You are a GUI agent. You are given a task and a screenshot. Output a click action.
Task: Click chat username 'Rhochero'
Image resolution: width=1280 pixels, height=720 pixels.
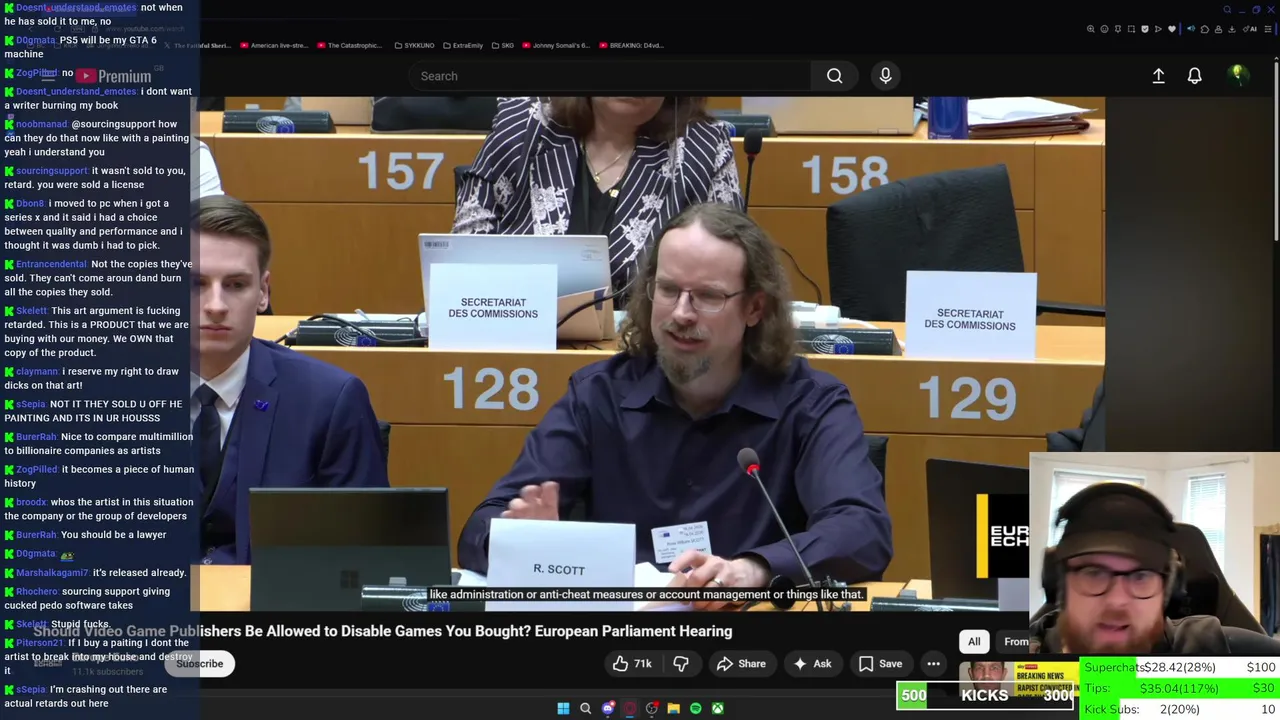coord(37,591)
